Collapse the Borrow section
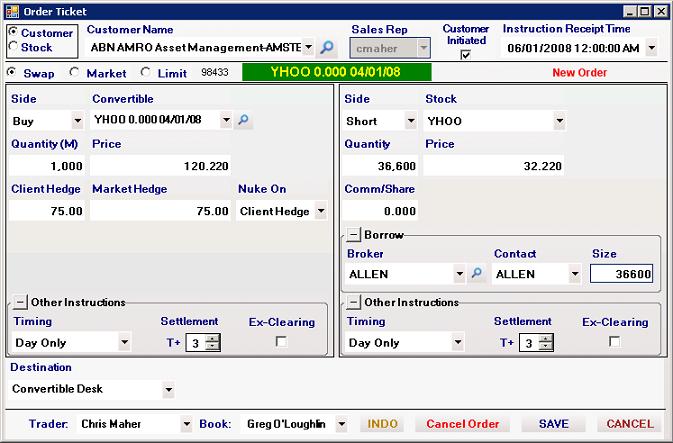This screenshot has height=443, width=673. pos(353,234)
